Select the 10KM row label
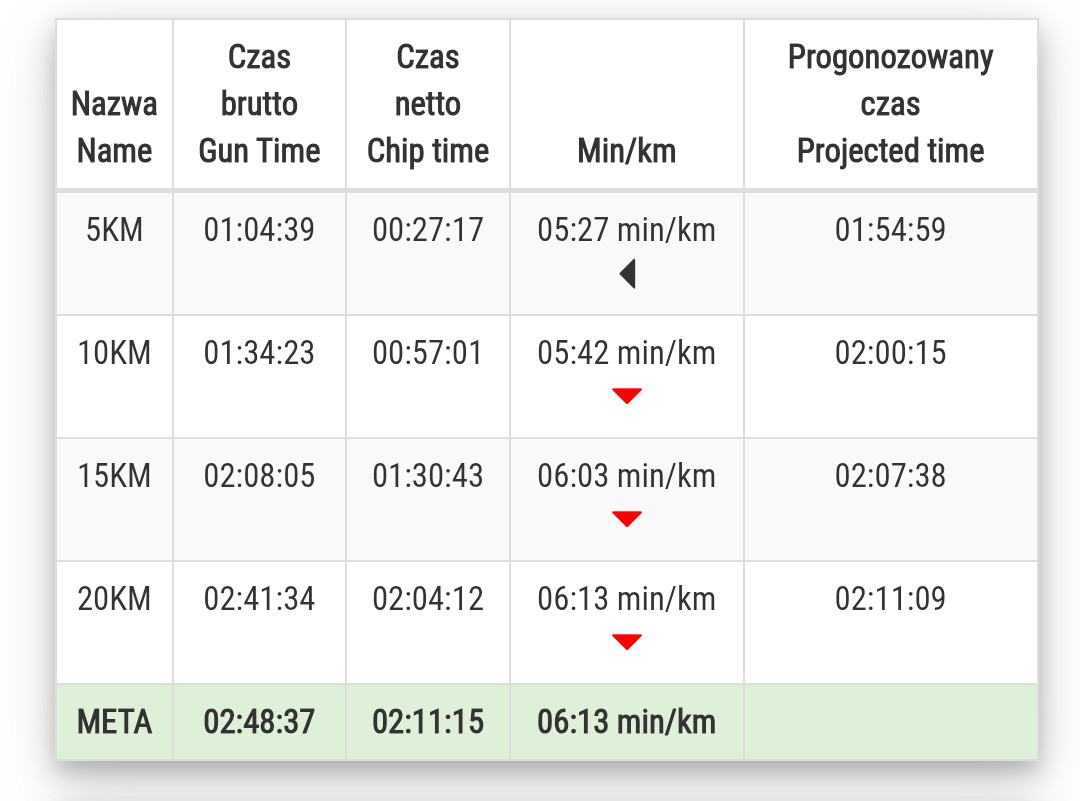1080x801 pixels. tap(114, 353)
